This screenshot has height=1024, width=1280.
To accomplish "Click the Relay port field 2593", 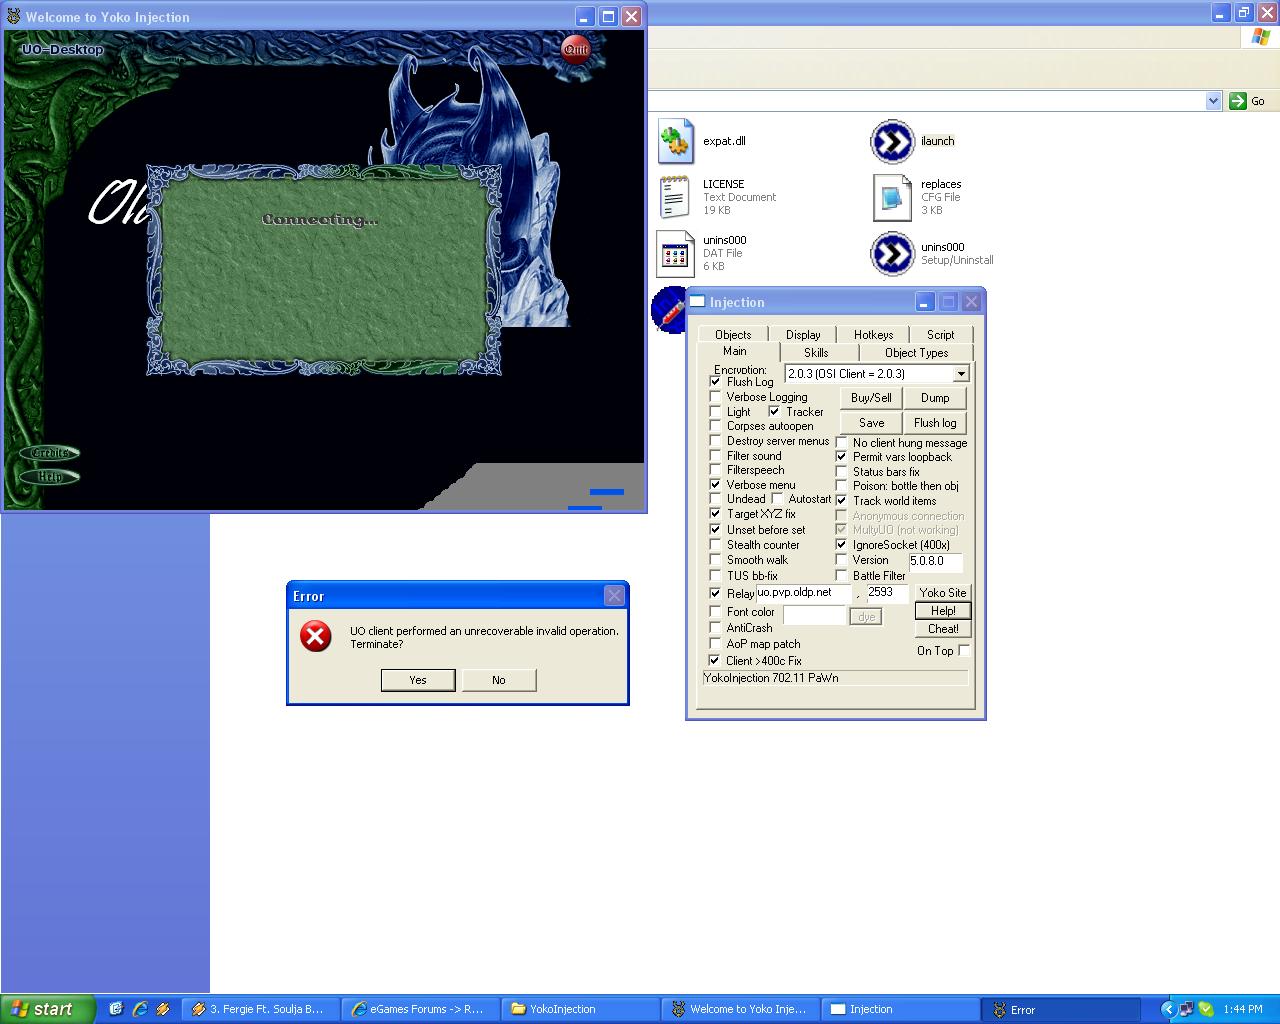I will coord(887,593).
